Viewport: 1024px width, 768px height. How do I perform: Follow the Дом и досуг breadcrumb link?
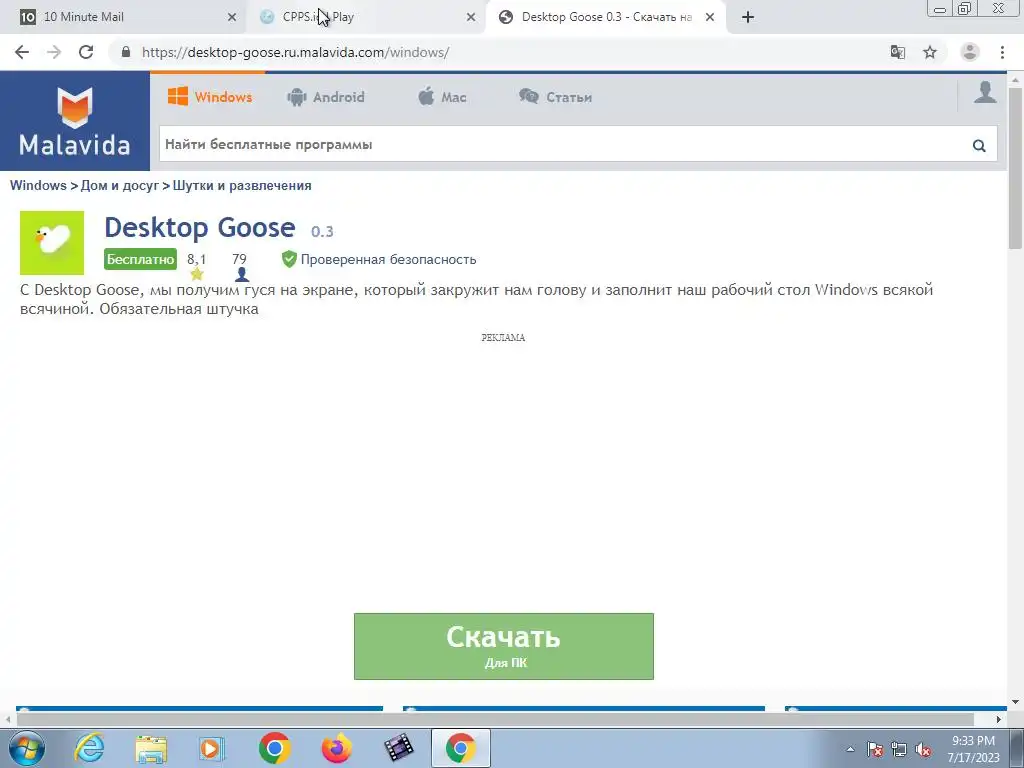[x=120, y=185]
